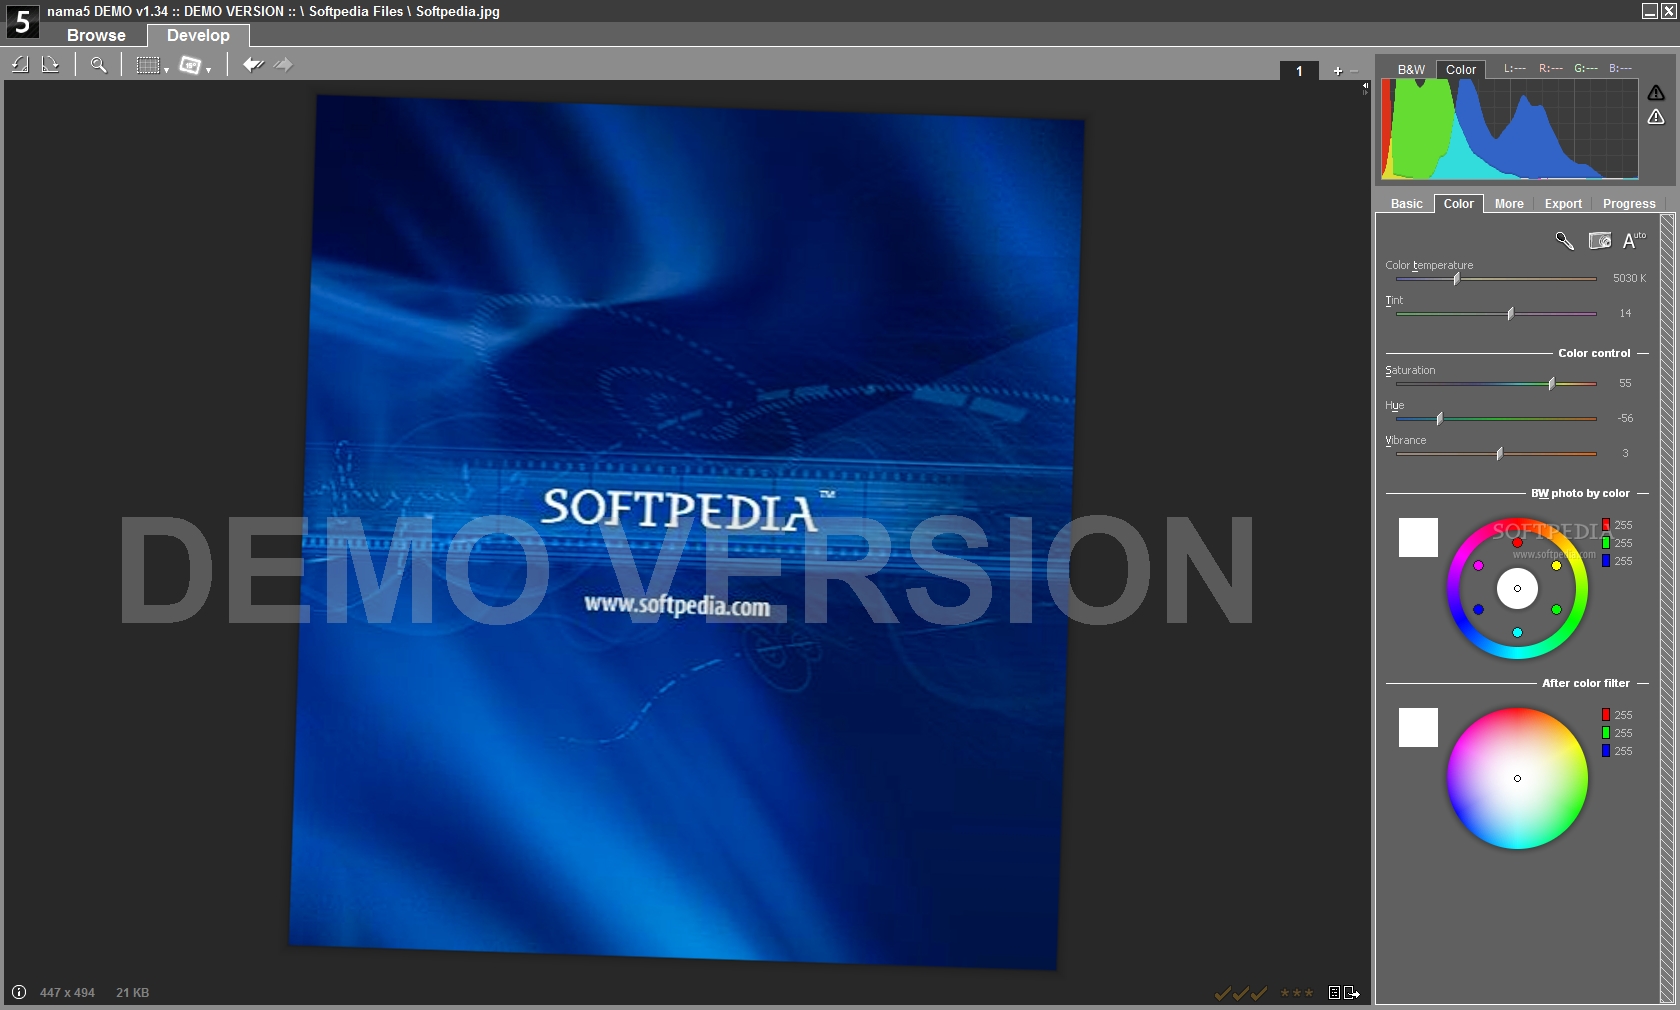Open the Color panel tab
The width and height of the screenshot is (1680, 1010).
click(1458, 203)
